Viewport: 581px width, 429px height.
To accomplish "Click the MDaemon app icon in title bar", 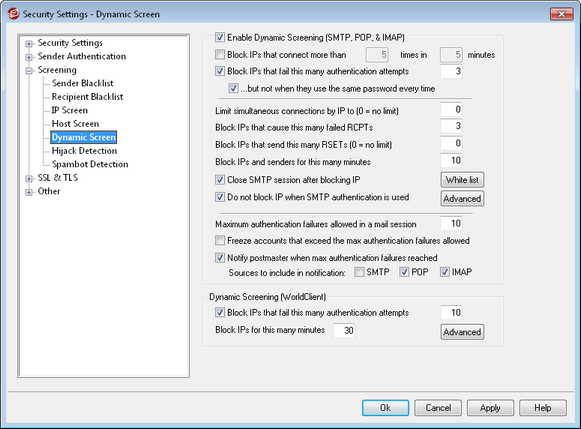I will coord(13,14).
